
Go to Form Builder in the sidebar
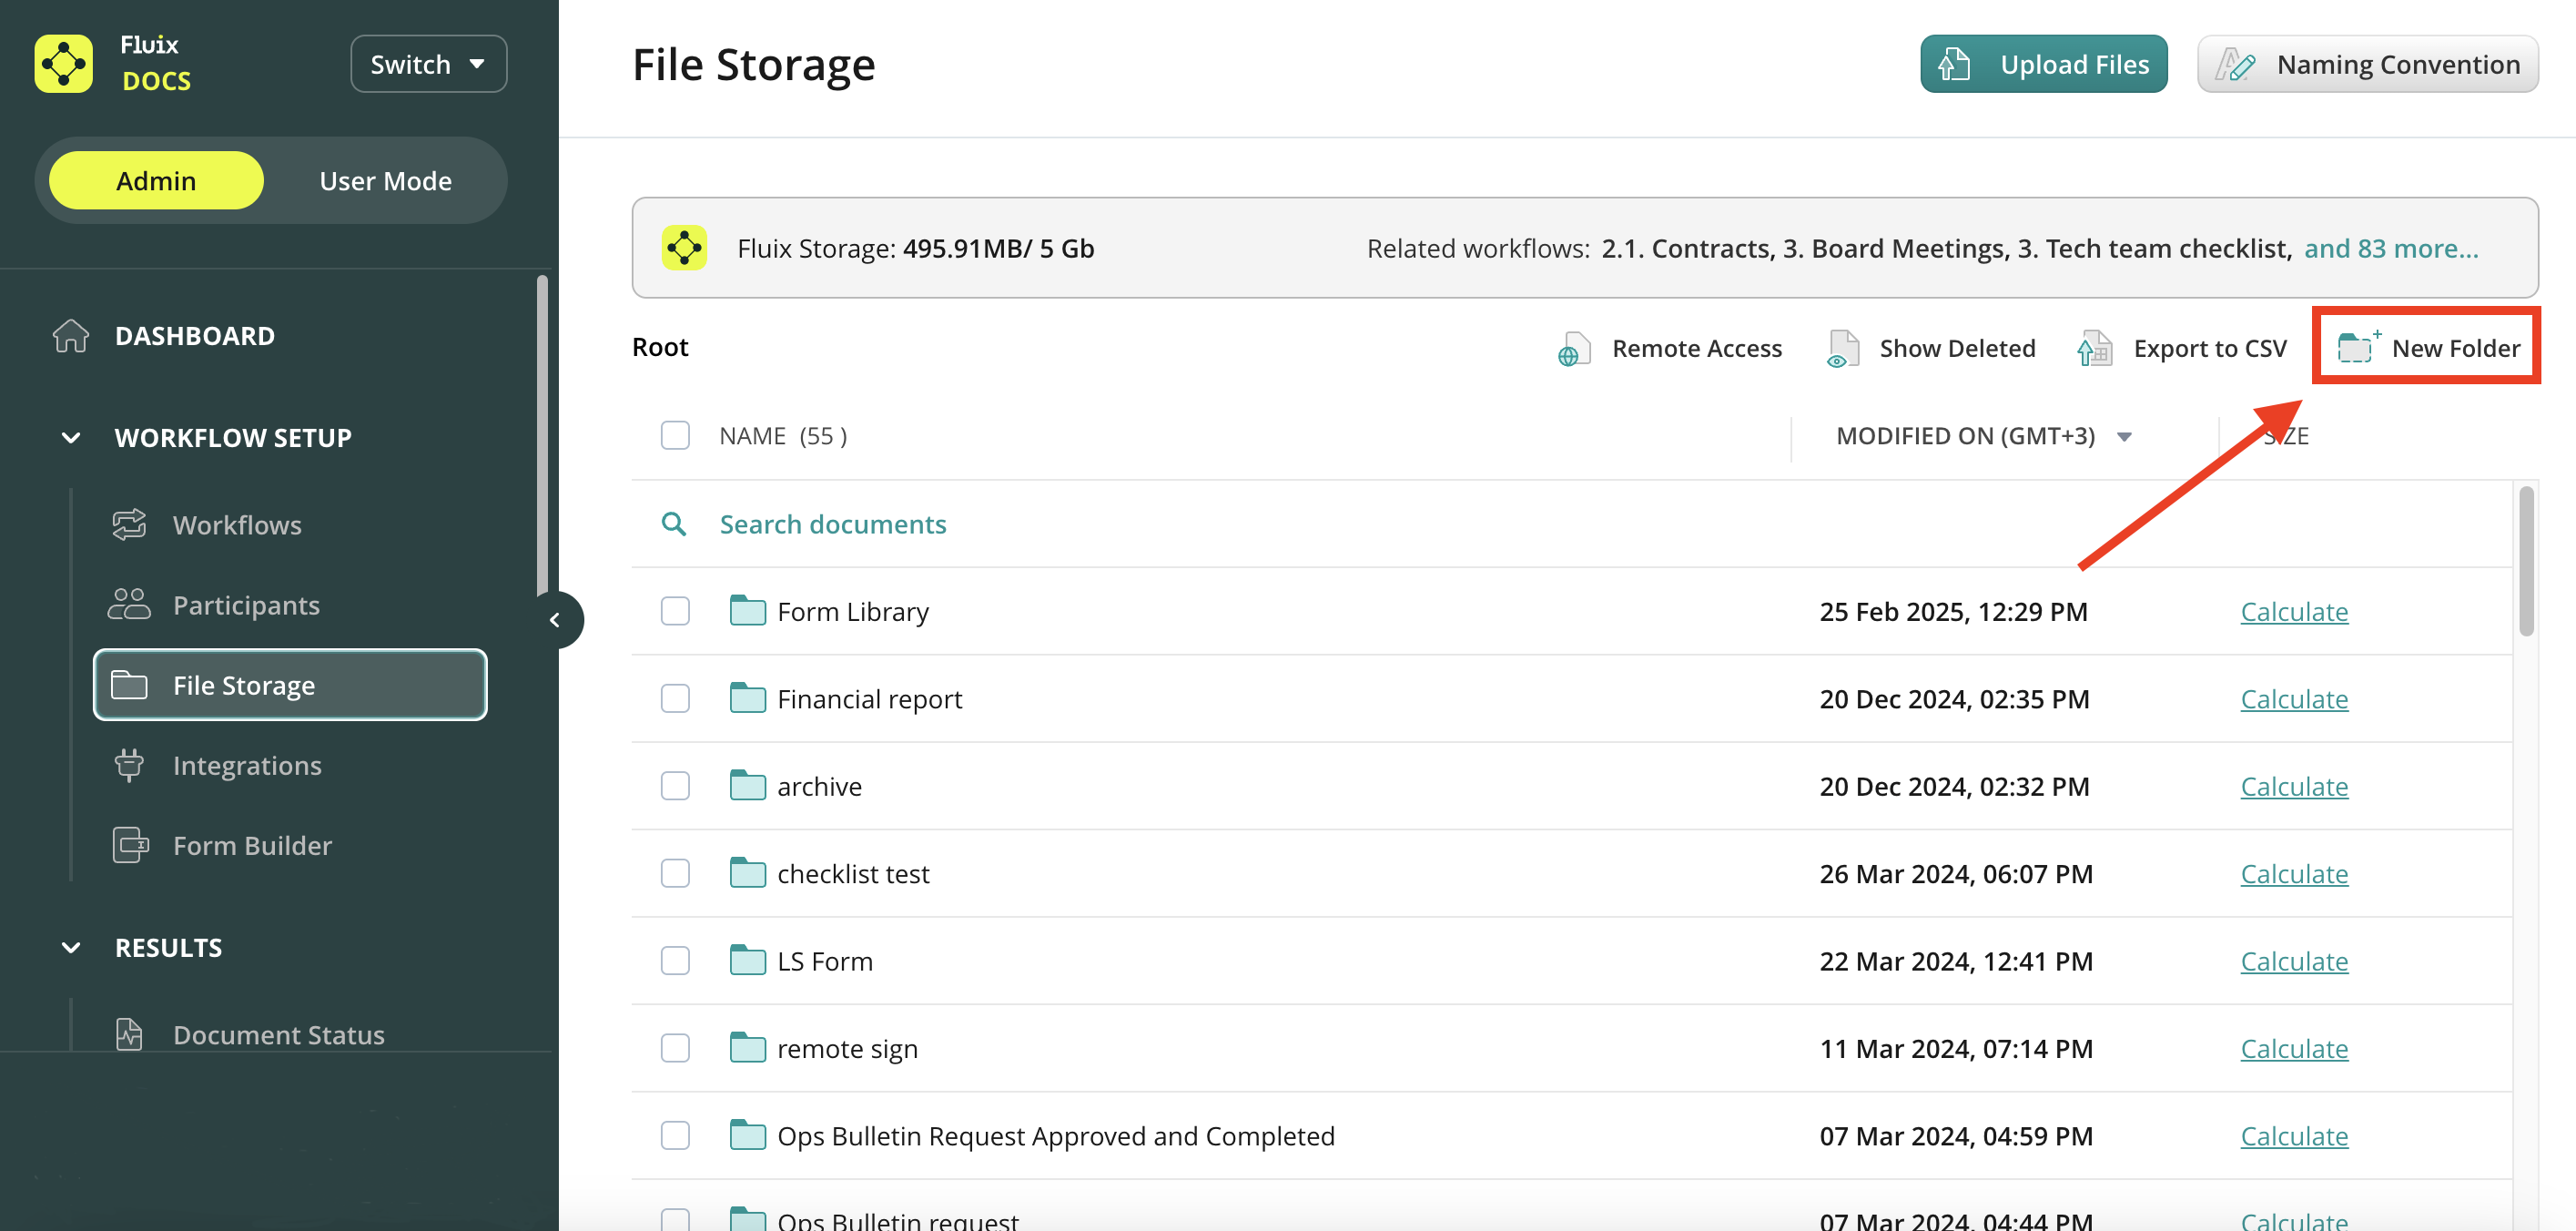click(252, 846)
